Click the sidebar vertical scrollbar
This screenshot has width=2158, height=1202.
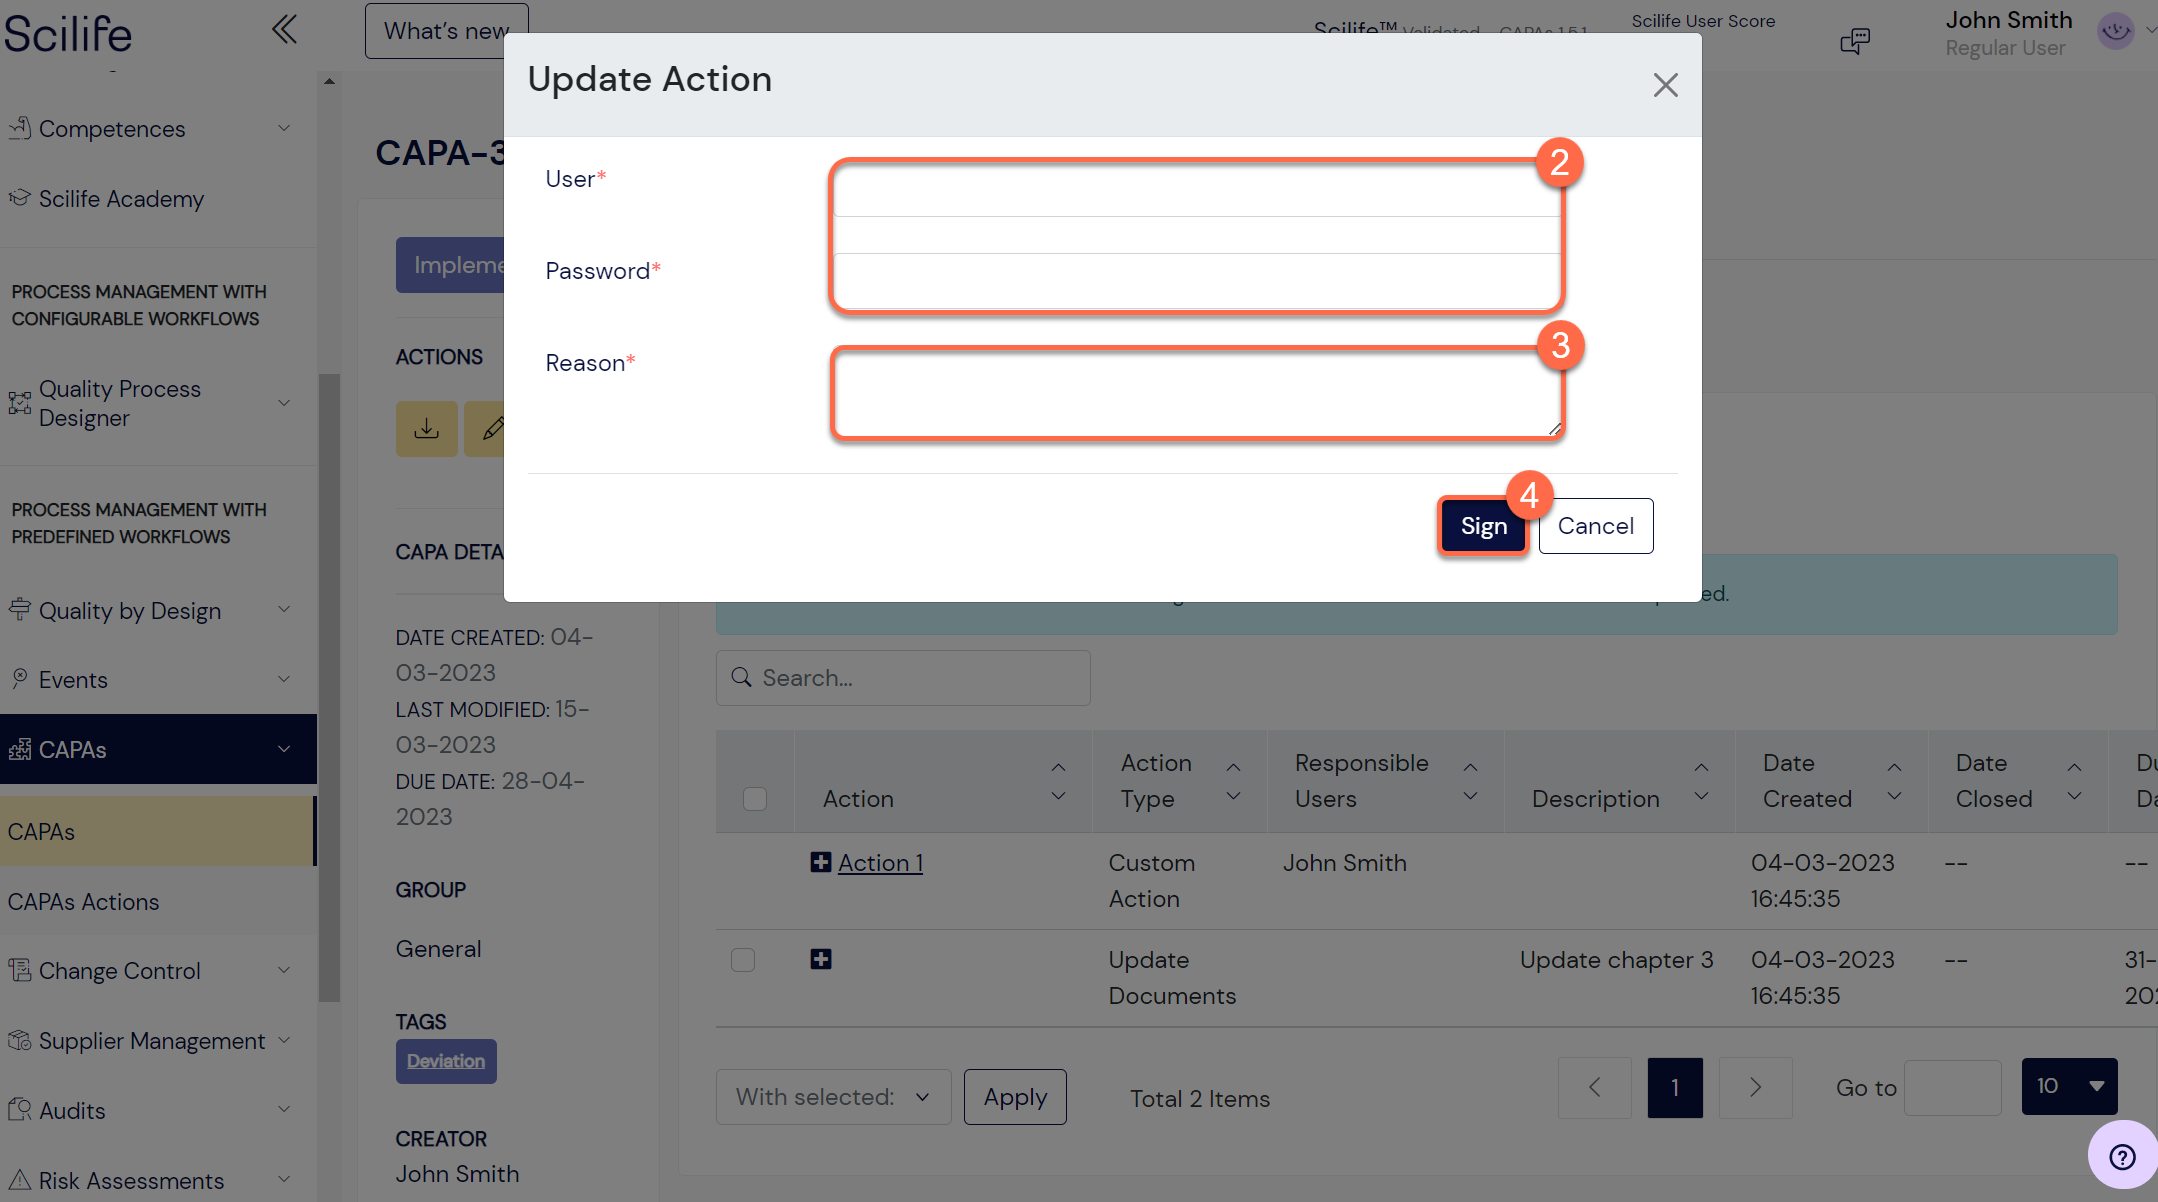pos(329,687)
